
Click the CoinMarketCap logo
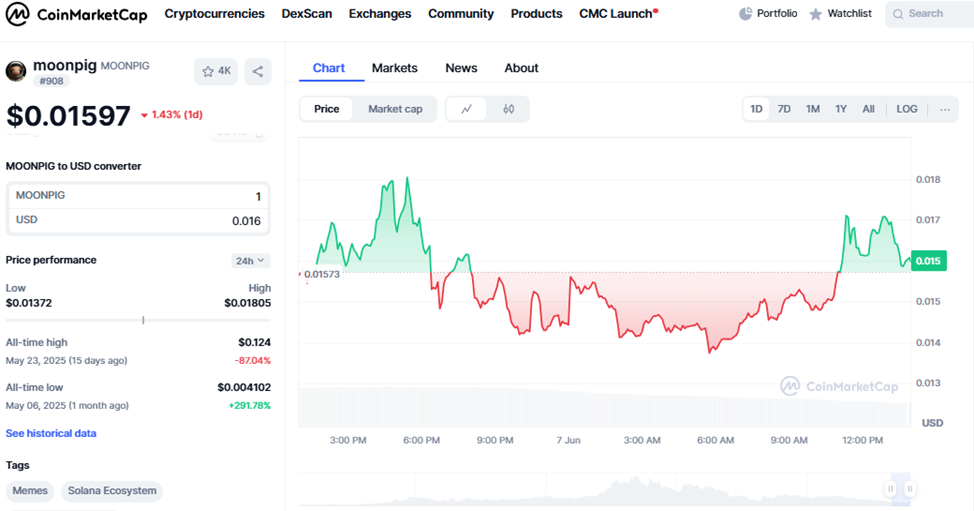click(x=76, y=14)
